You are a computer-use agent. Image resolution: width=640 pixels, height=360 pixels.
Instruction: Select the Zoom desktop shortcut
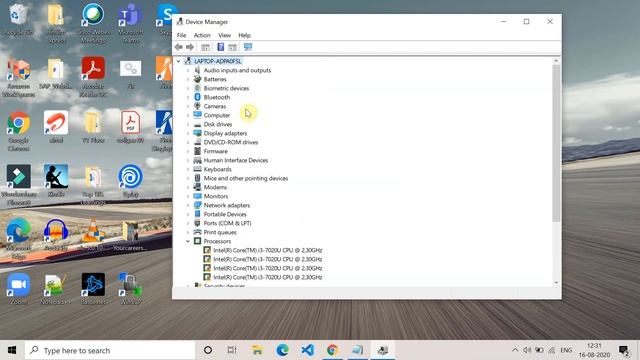point(18,289)
